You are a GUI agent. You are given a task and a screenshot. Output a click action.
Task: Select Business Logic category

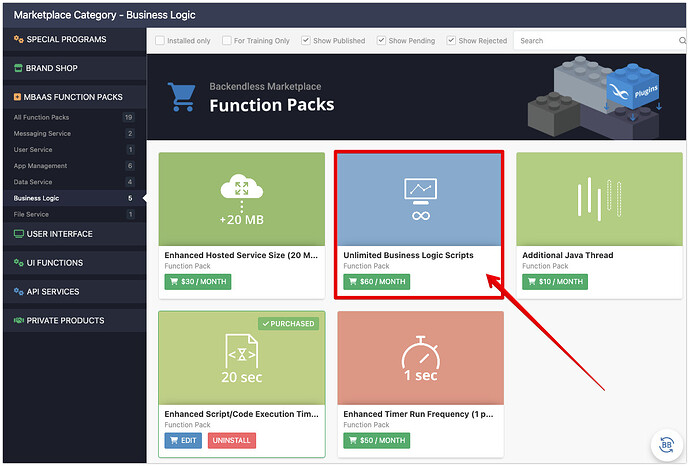tap(74, 198)
